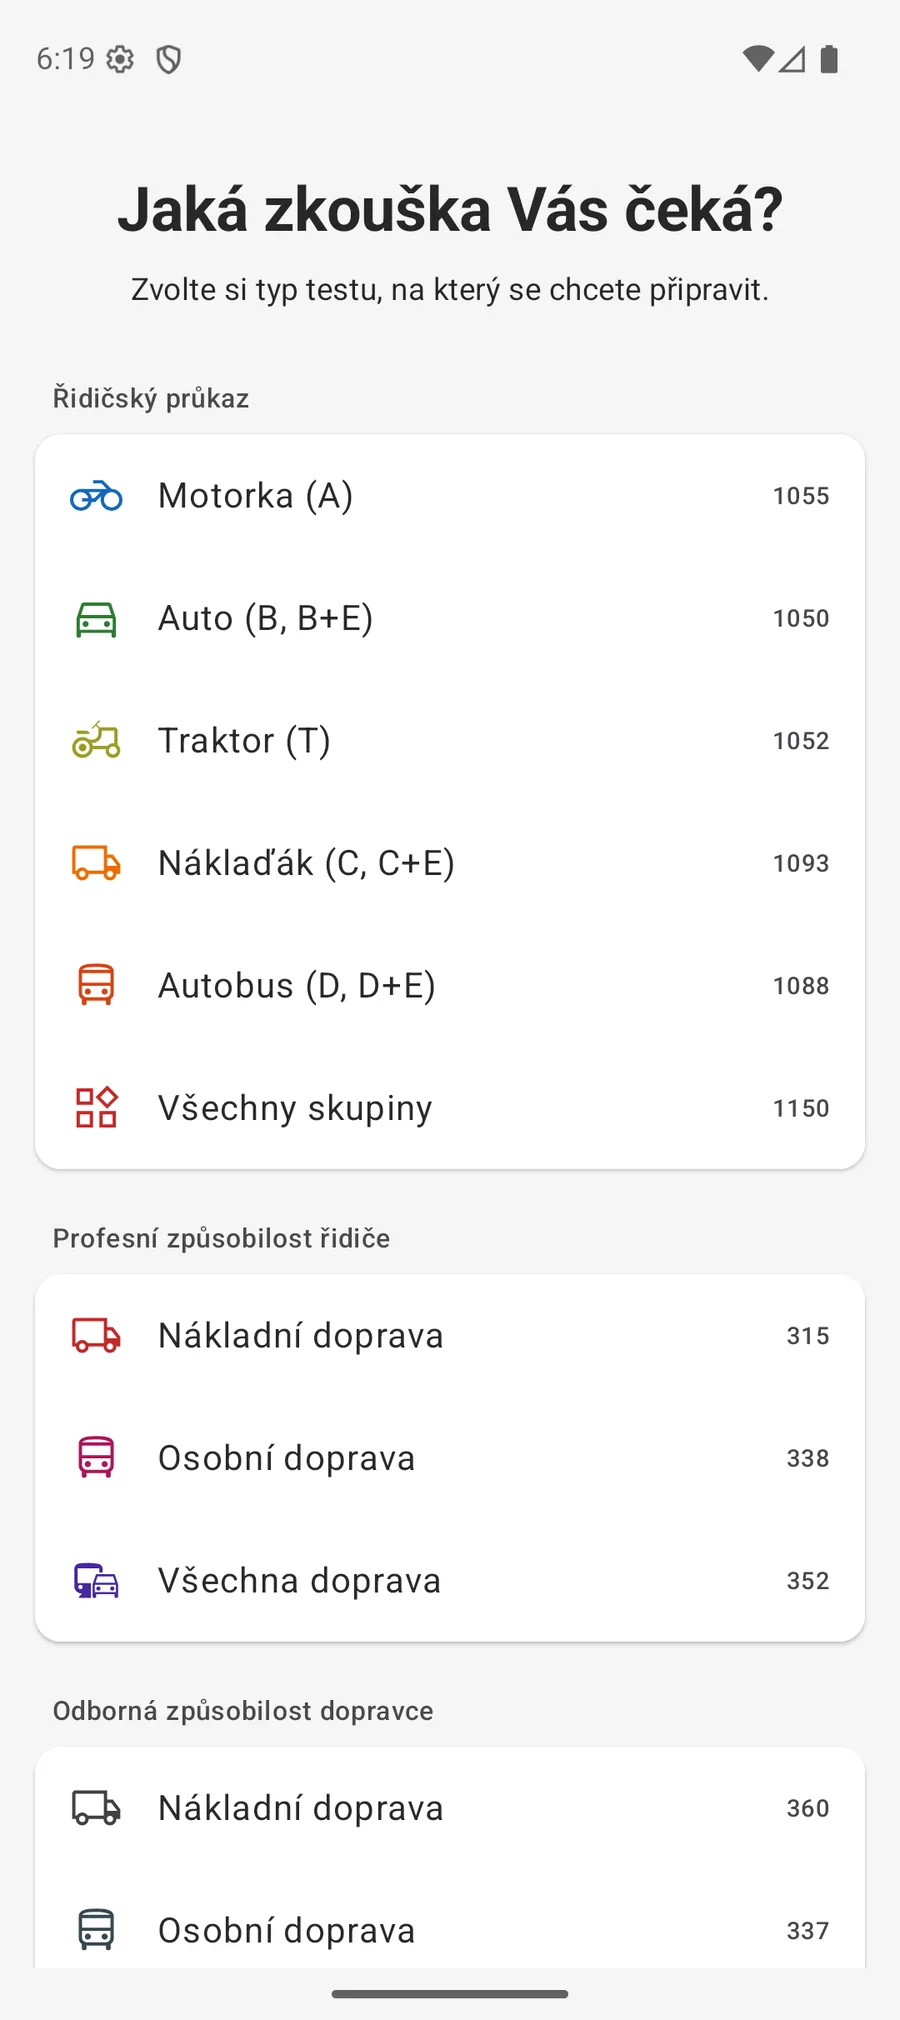Image resolution: width=900 pixels, height=2020 pixels.
Task: Tap the olive tractor icon
Action: (x=96, y=741)
